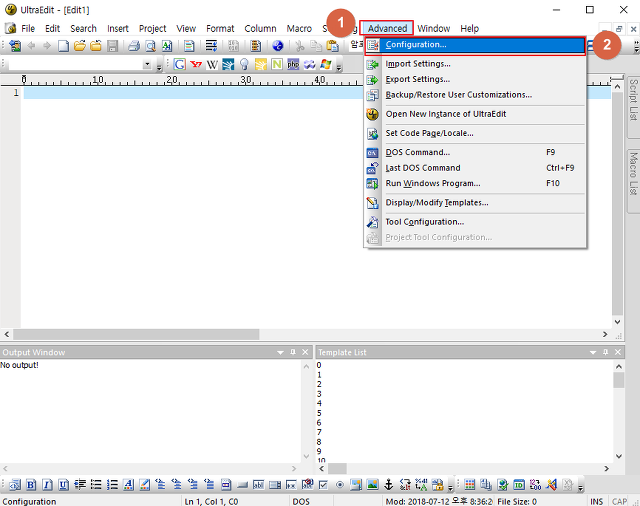Click the HTML anchor icon

389,485
